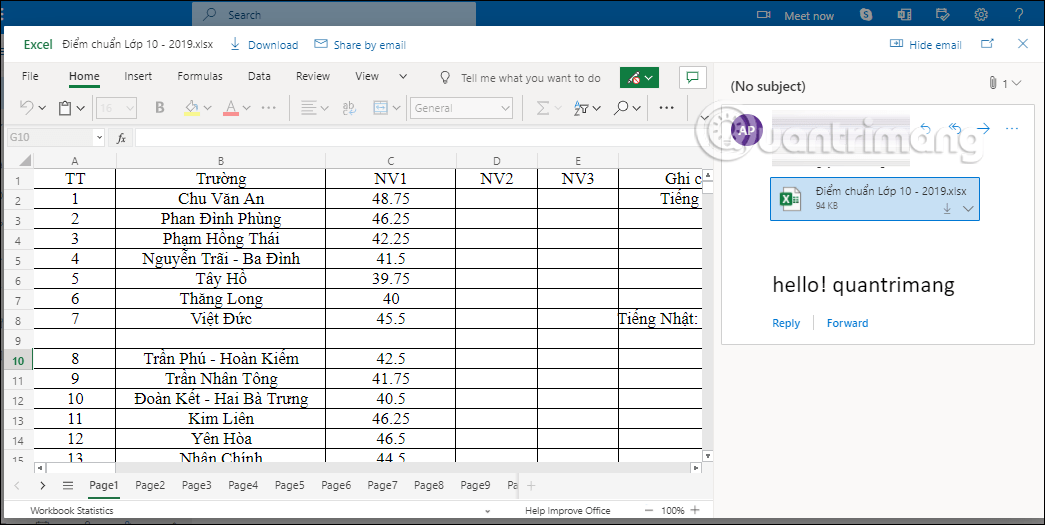Screen dimensions: 1045x525
Task: Open attachment options chevron on xlsx file
Action: [968, 209]
